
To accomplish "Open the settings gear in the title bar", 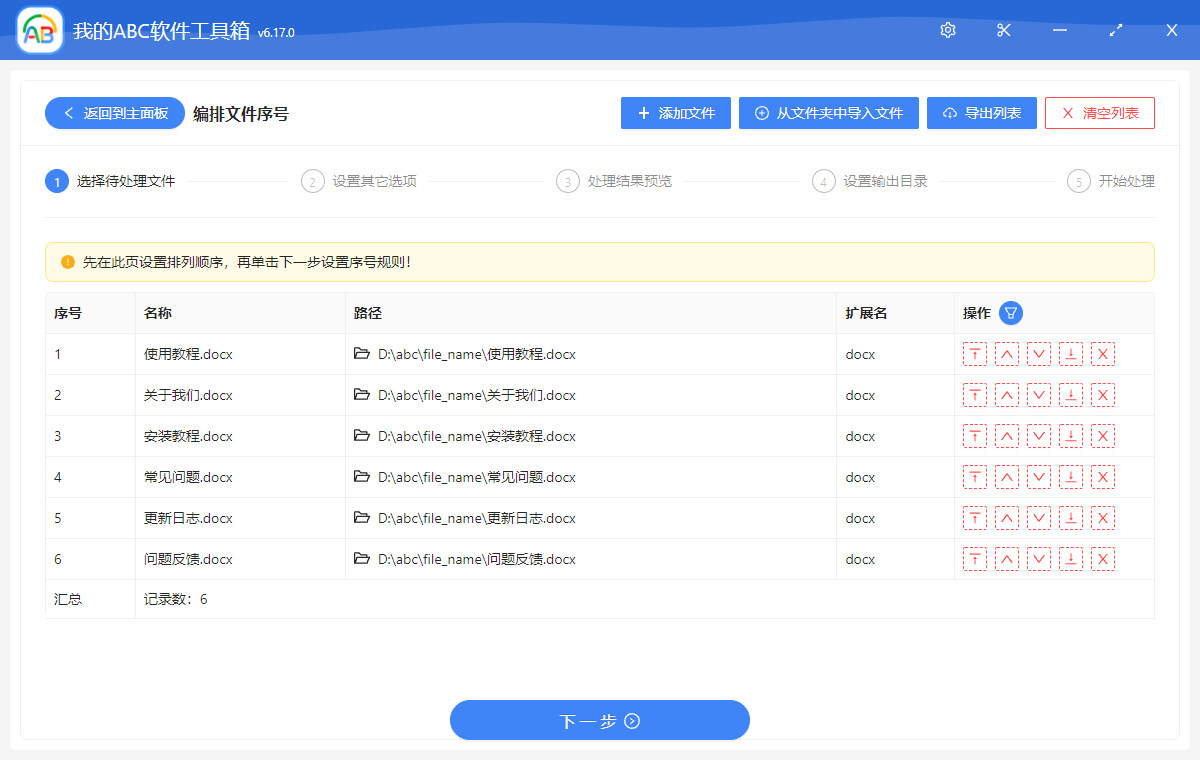I will click(x=947, y=30).
